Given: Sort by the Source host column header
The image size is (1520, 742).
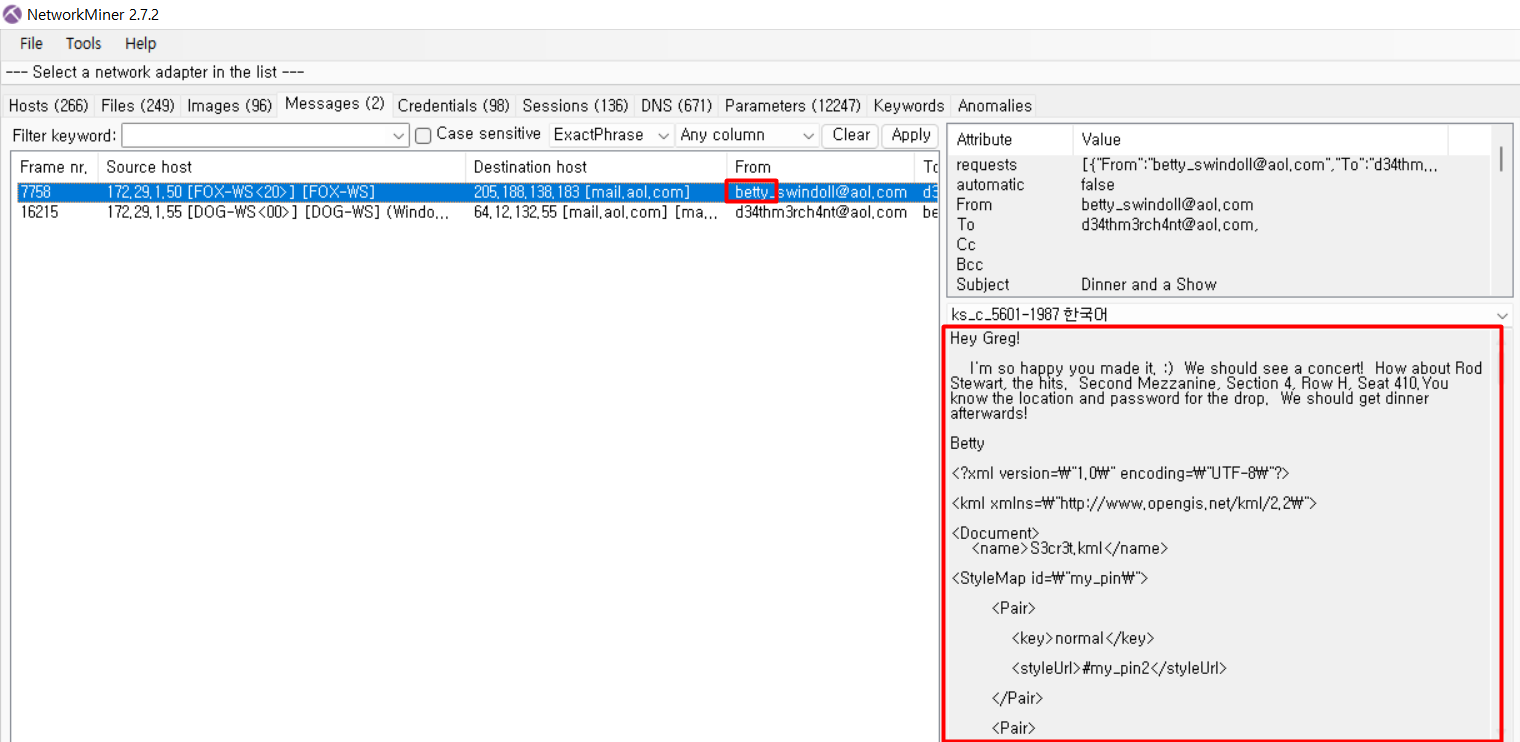Looking at the screenshot, I should coord(282,167).
